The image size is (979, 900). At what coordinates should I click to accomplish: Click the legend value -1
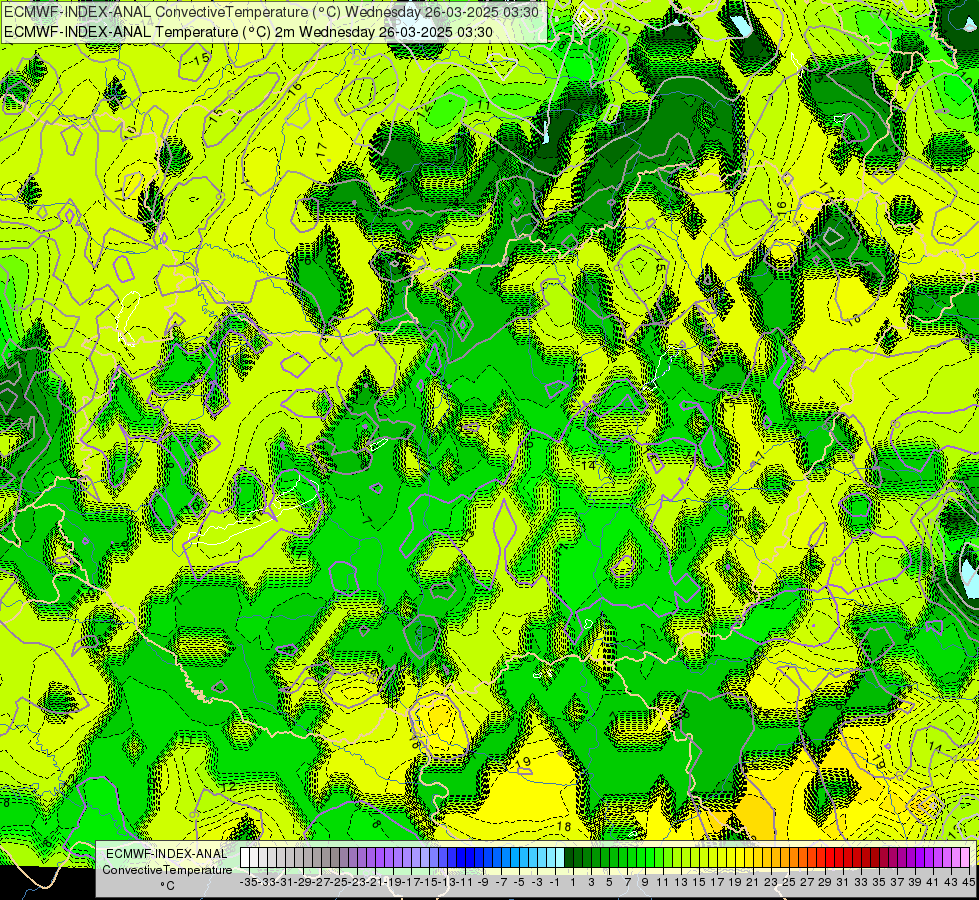click(554, 882)
